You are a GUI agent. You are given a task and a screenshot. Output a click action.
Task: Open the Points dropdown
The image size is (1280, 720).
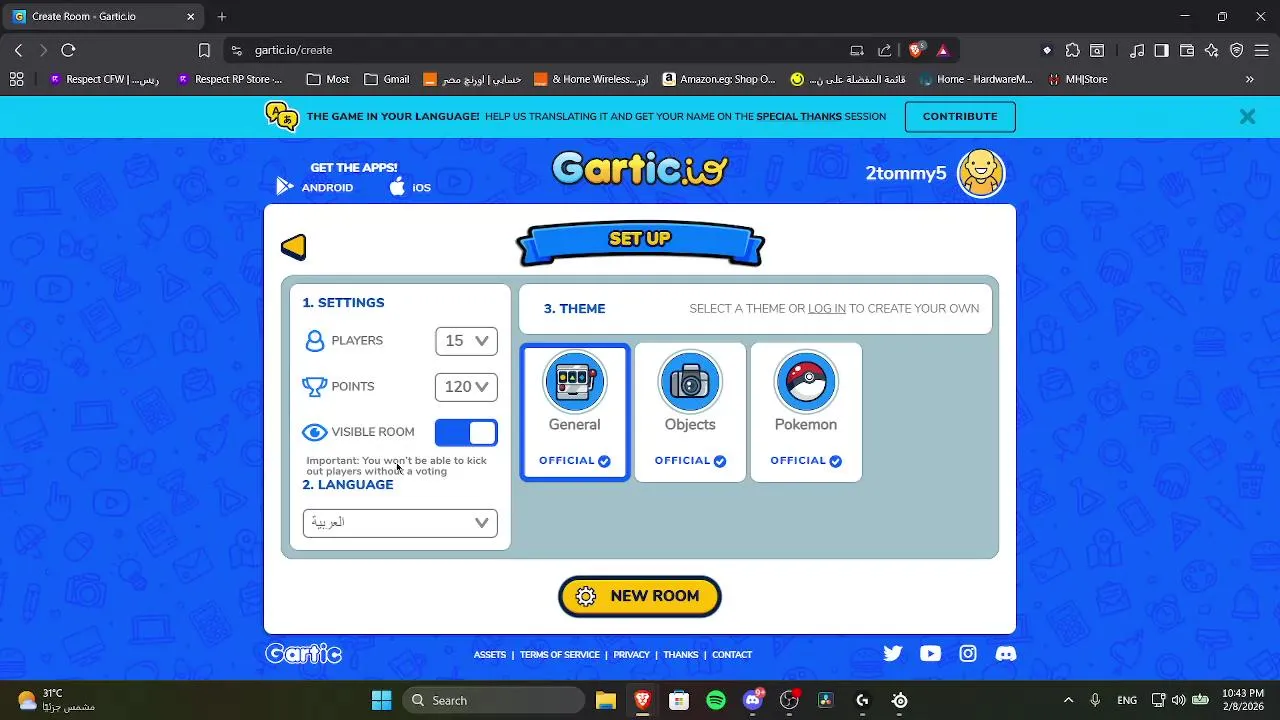(466, 387)
